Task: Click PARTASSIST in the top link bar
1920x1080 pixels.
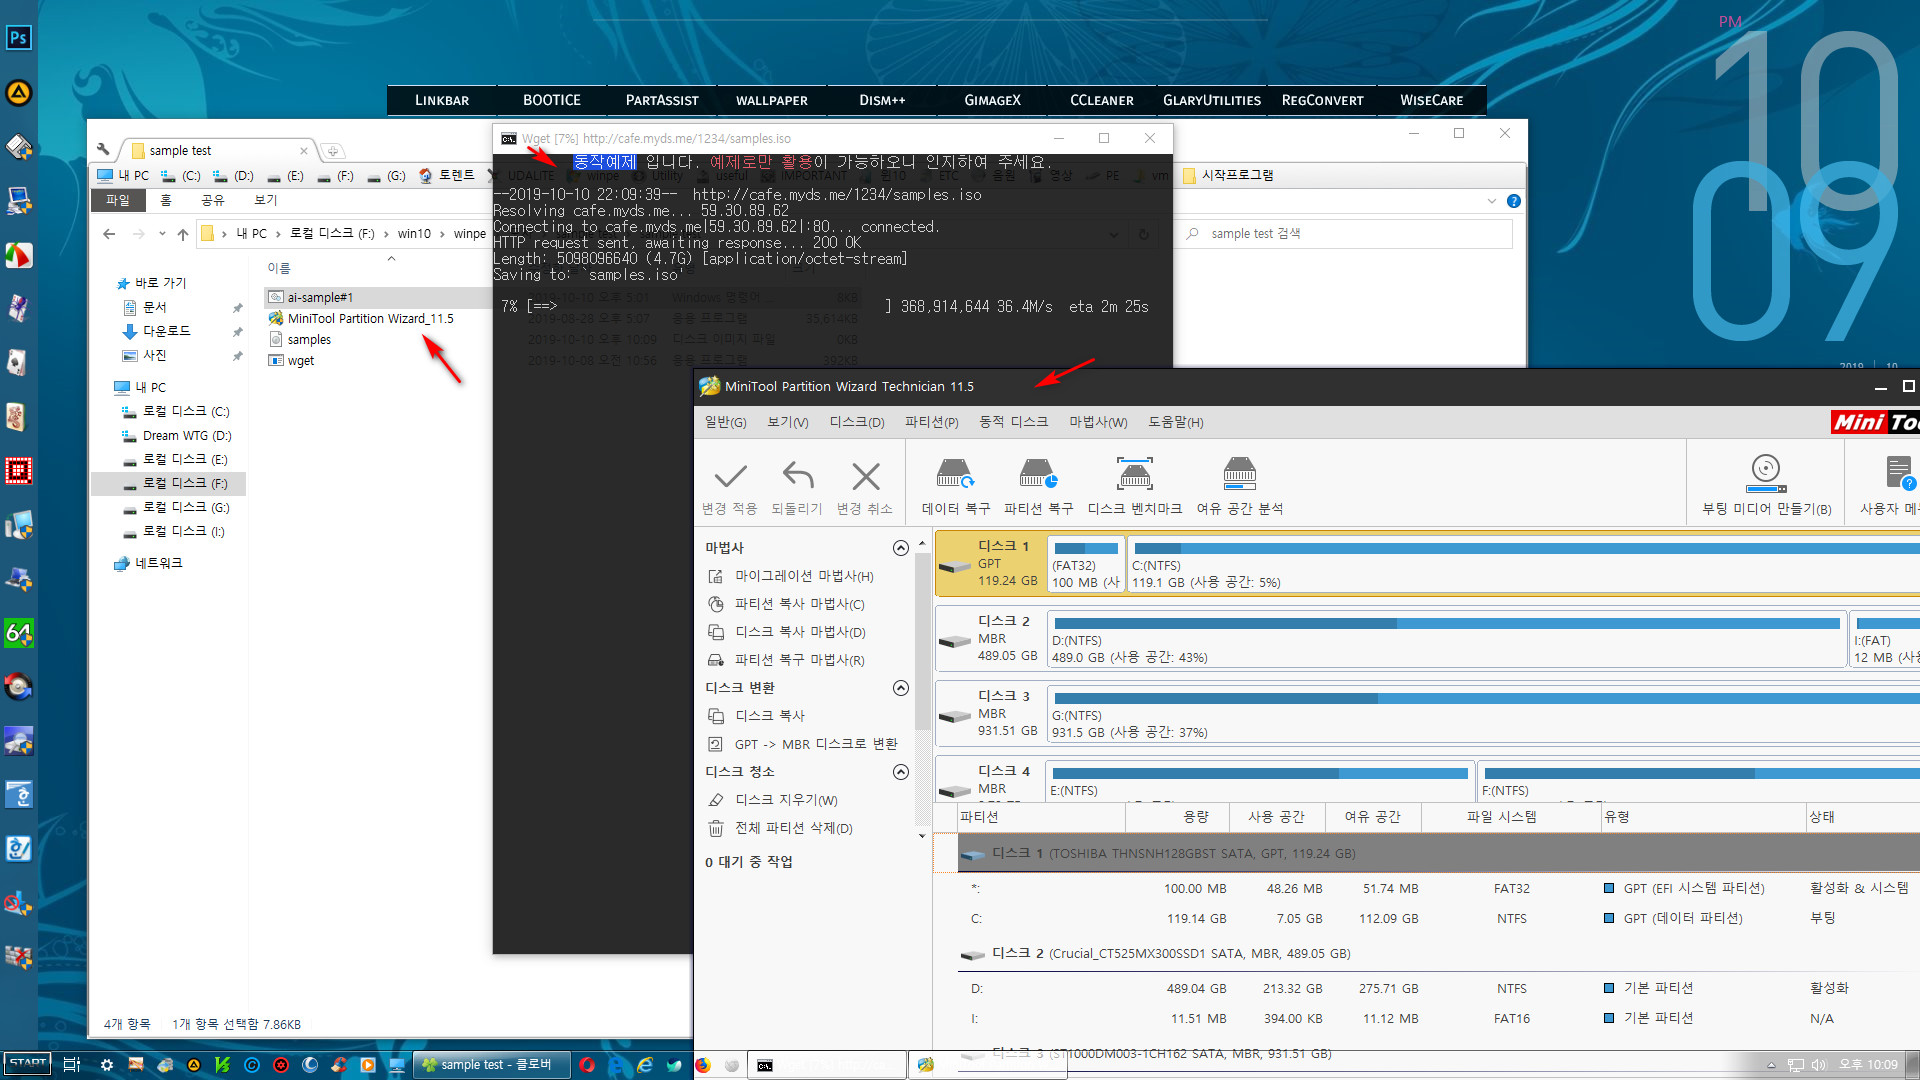Action: tap(662, 100)
